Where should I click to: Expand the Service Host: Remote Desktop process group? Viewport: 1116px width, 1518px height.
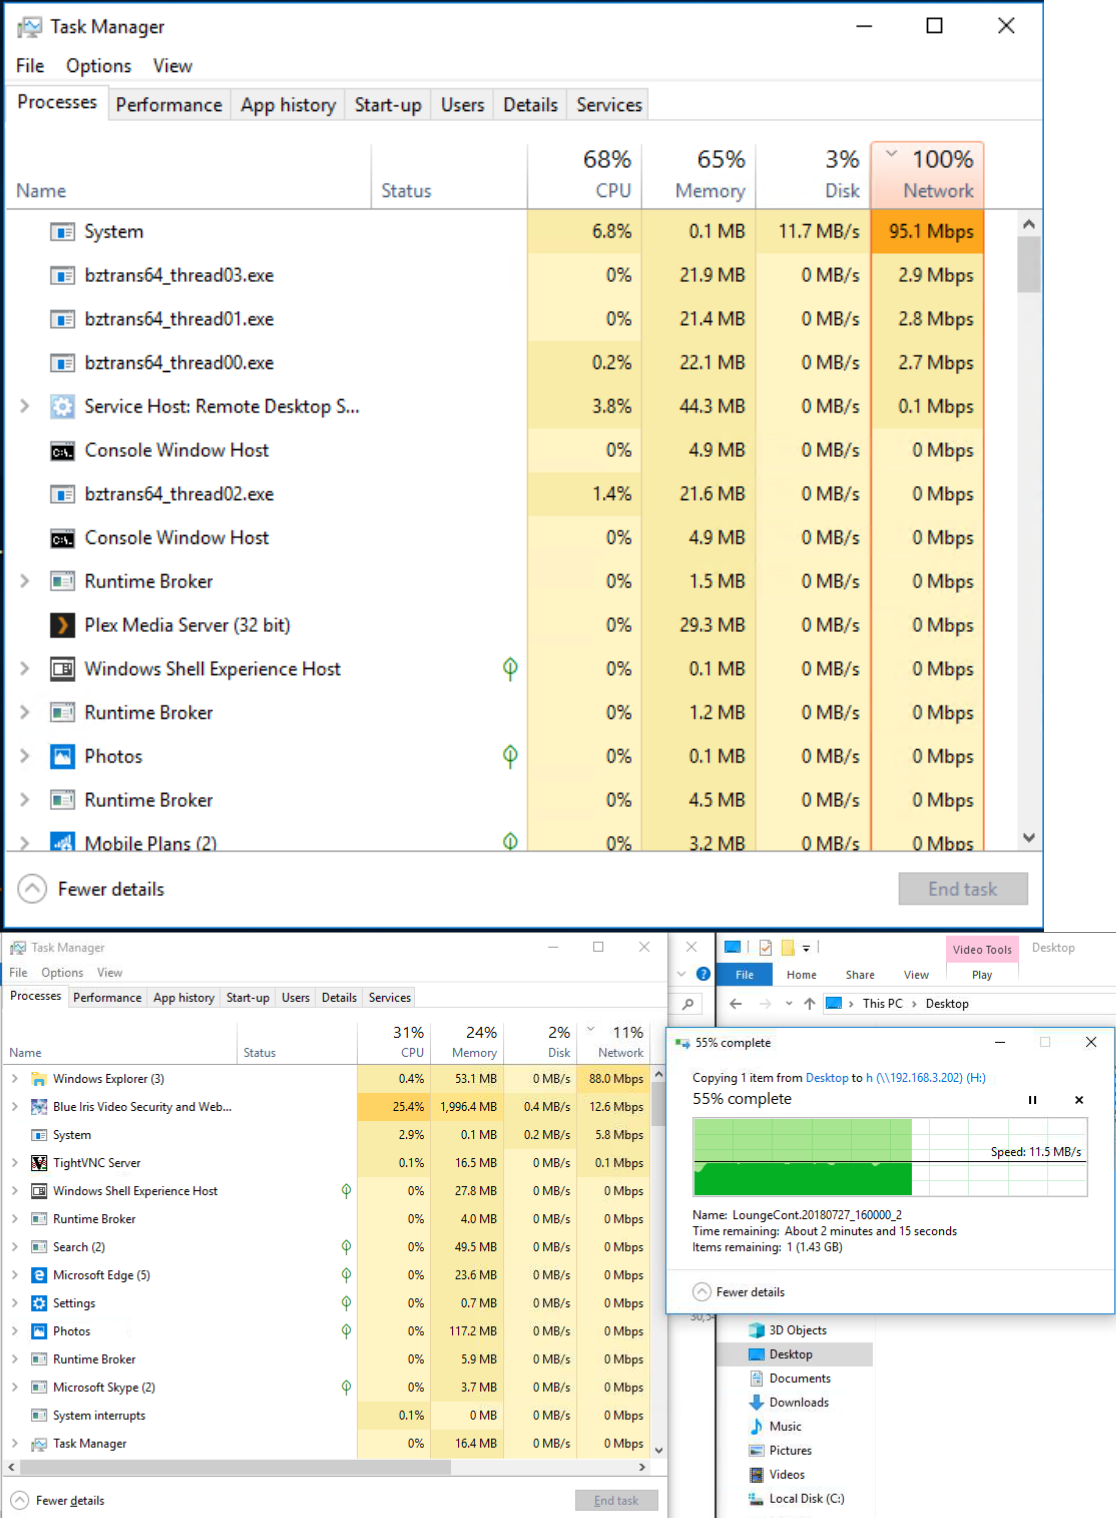25,406
